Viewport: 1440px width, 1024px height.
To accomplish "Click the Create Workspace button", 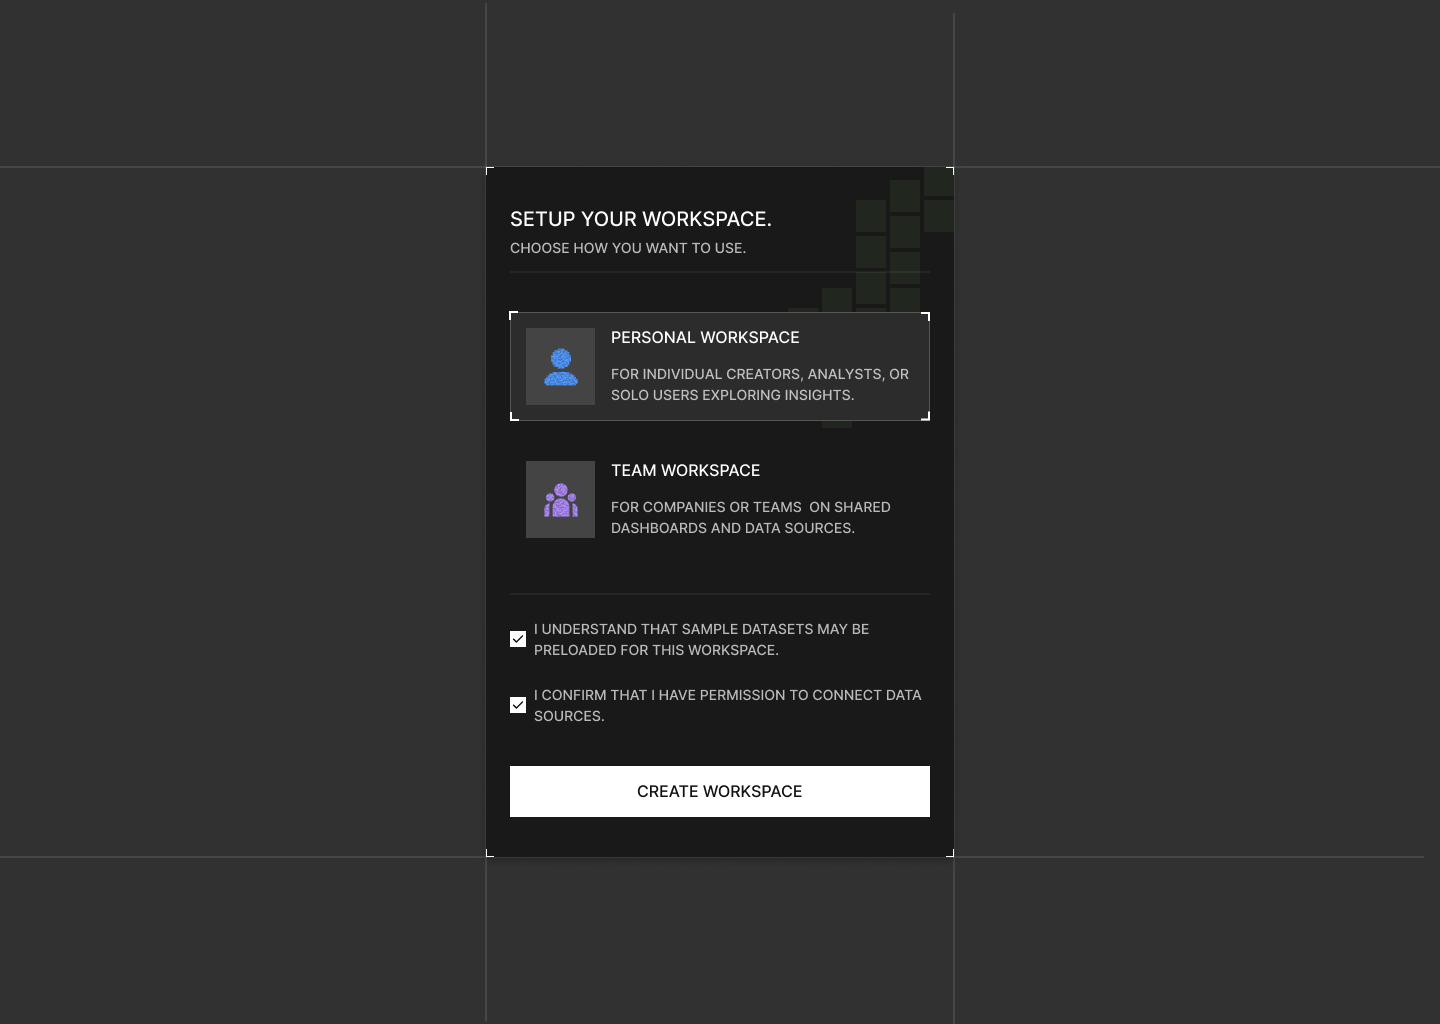I will (719, 791).
